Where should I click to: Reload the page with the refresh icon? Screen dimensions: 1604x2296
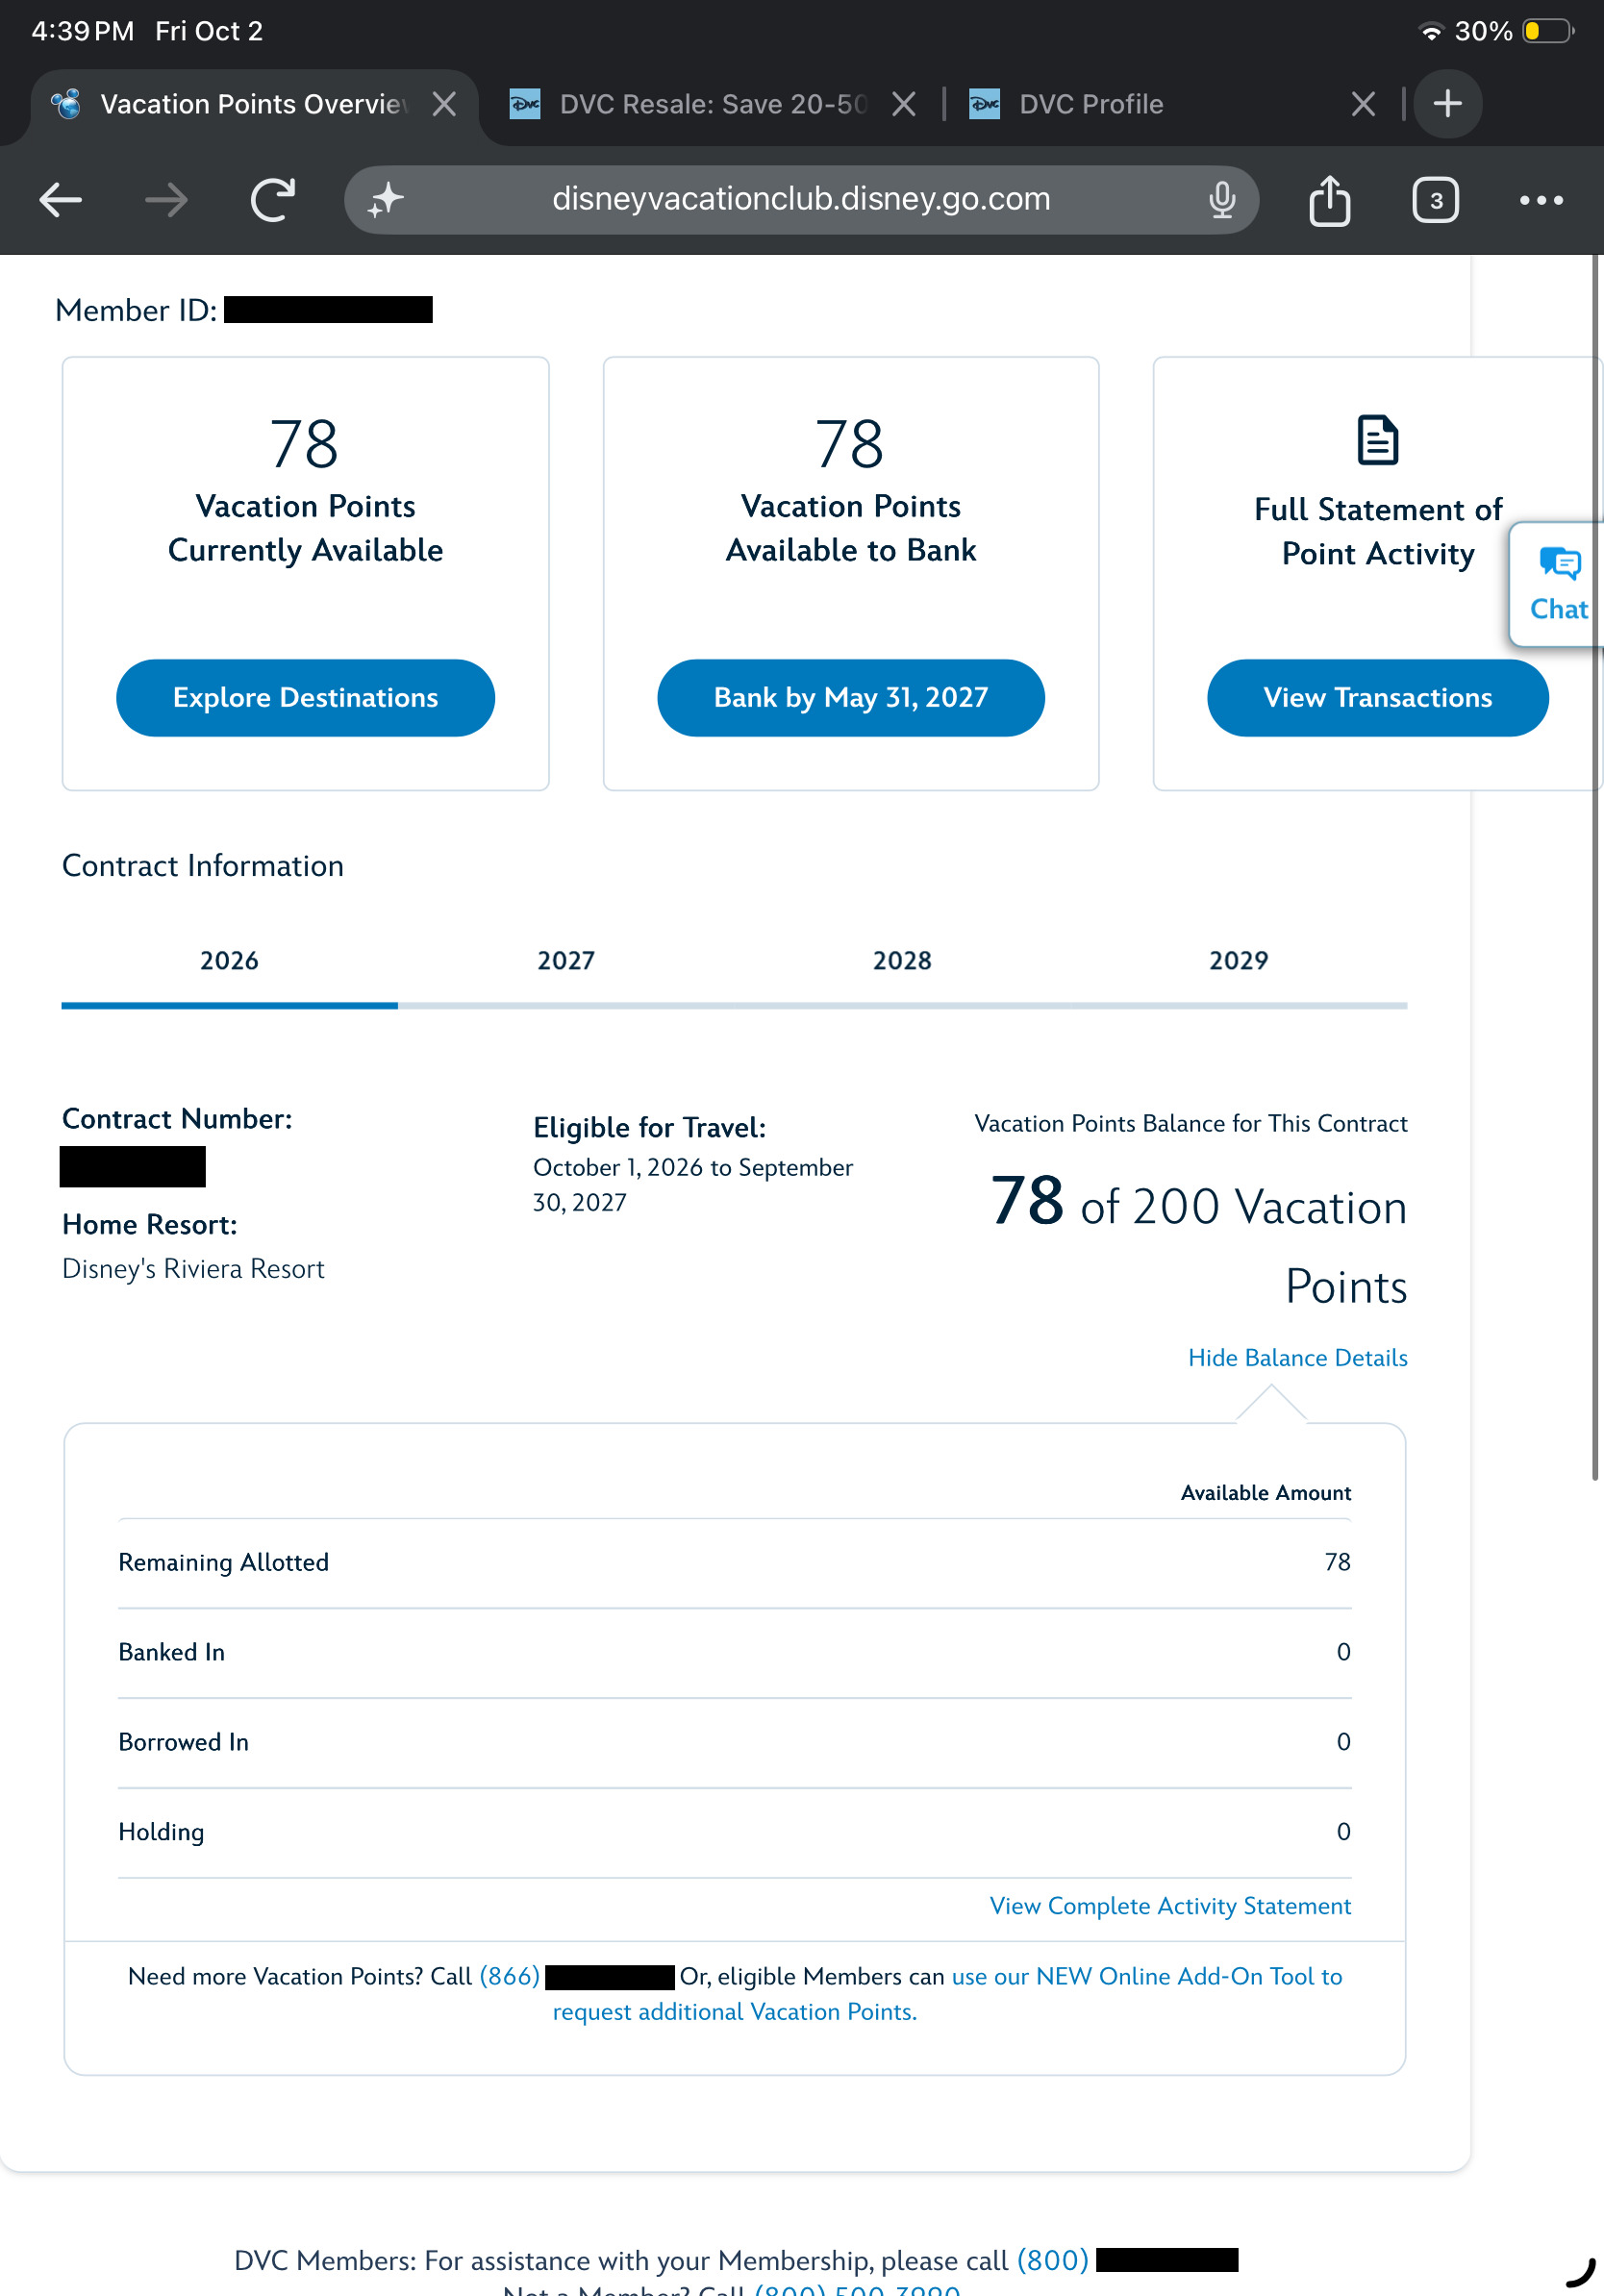(x=273, y=200)
